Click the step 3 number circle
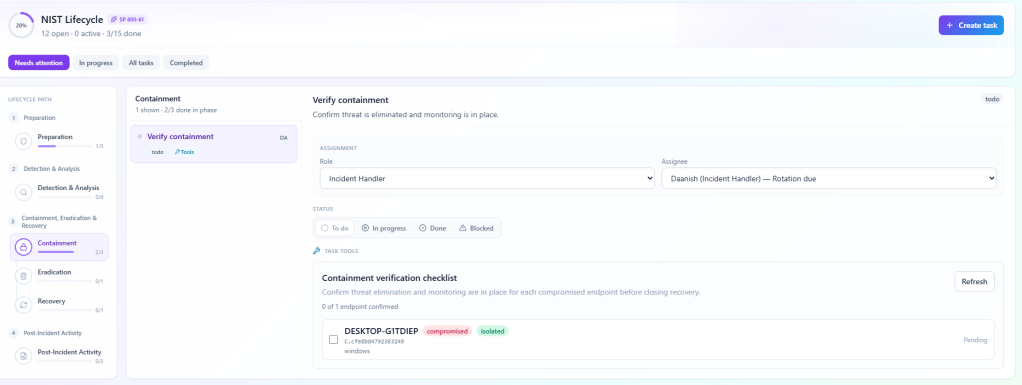1022x385 pixels. click(13, 221)
